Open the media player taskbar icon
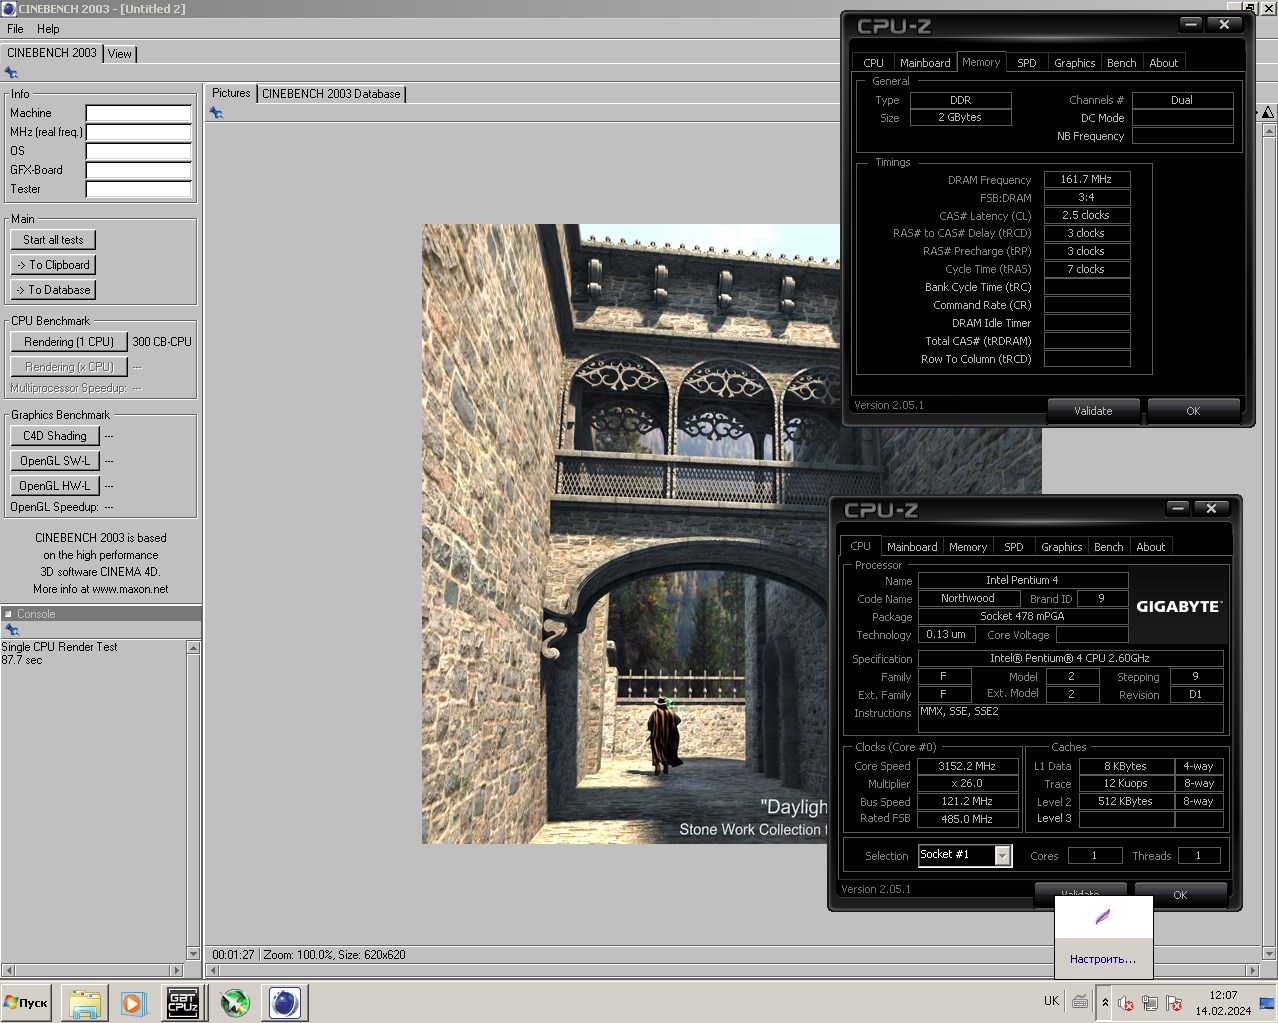The height and width of the screenshot is (1023, 1278). [x=133, y=1002]
